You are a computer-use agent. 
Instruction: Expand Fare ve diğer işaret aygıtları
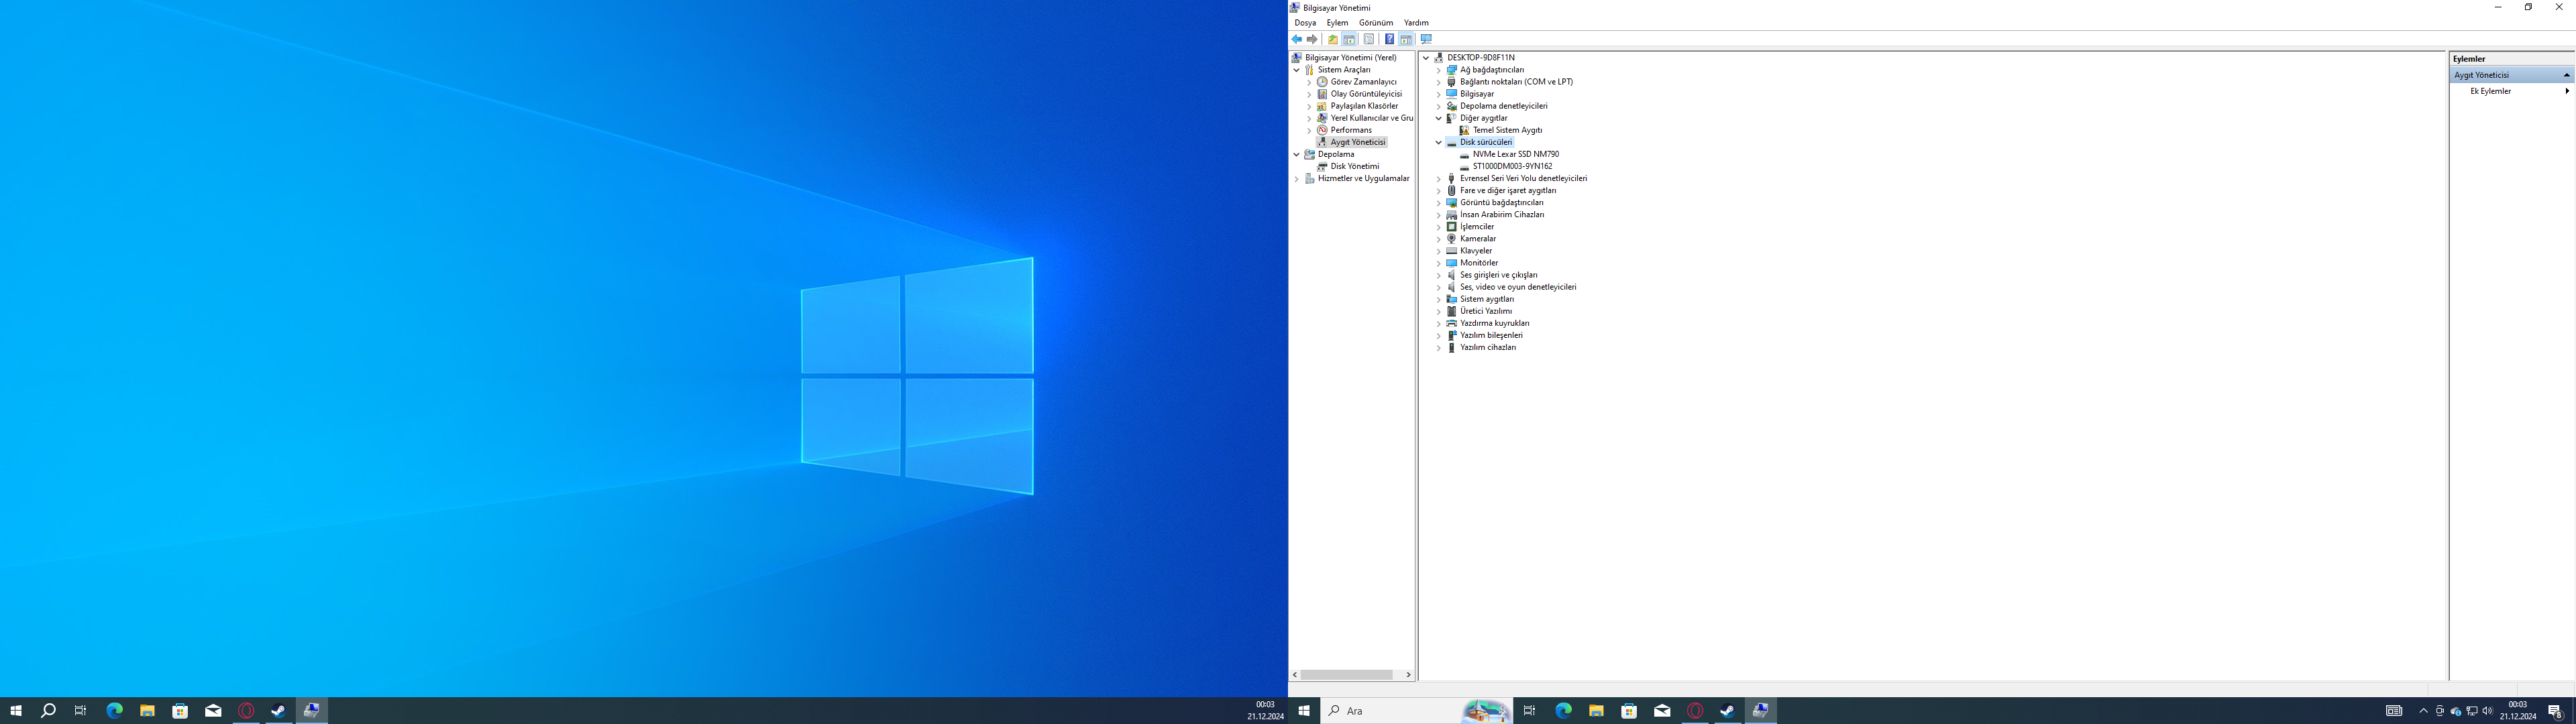click(1439, 191)
